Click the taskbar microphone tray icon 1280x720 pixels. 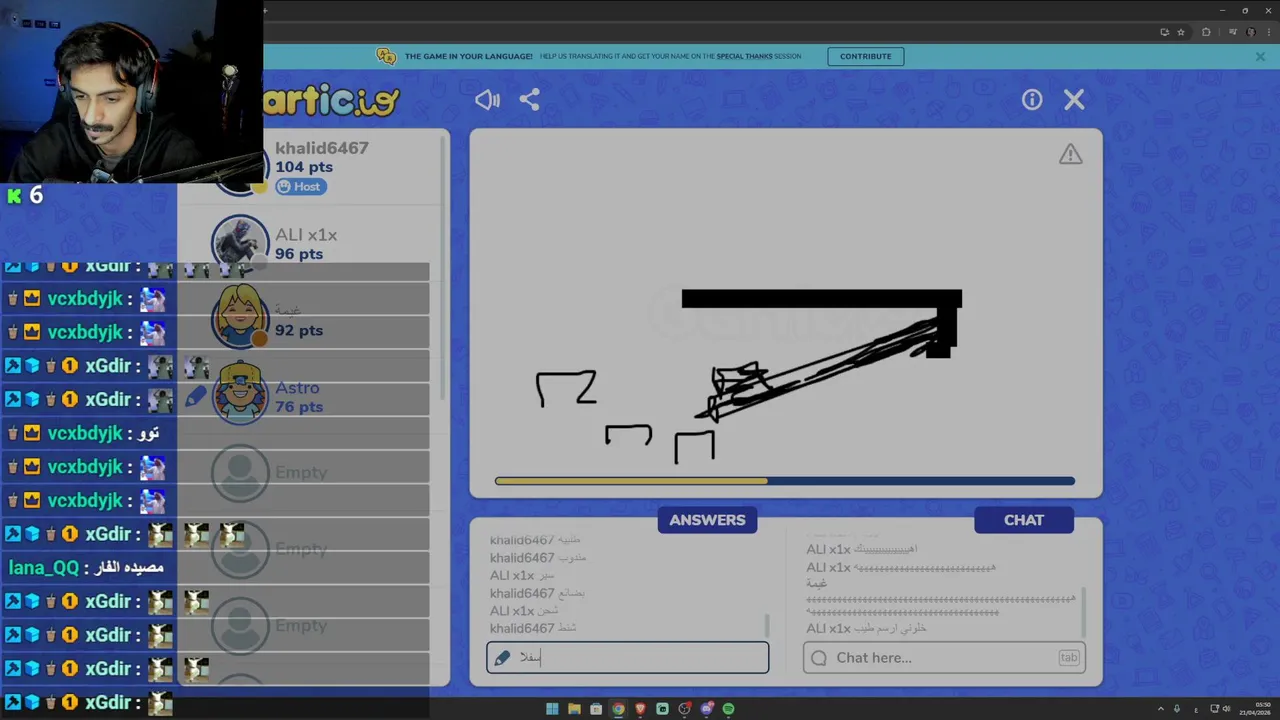click(1177, 709)
